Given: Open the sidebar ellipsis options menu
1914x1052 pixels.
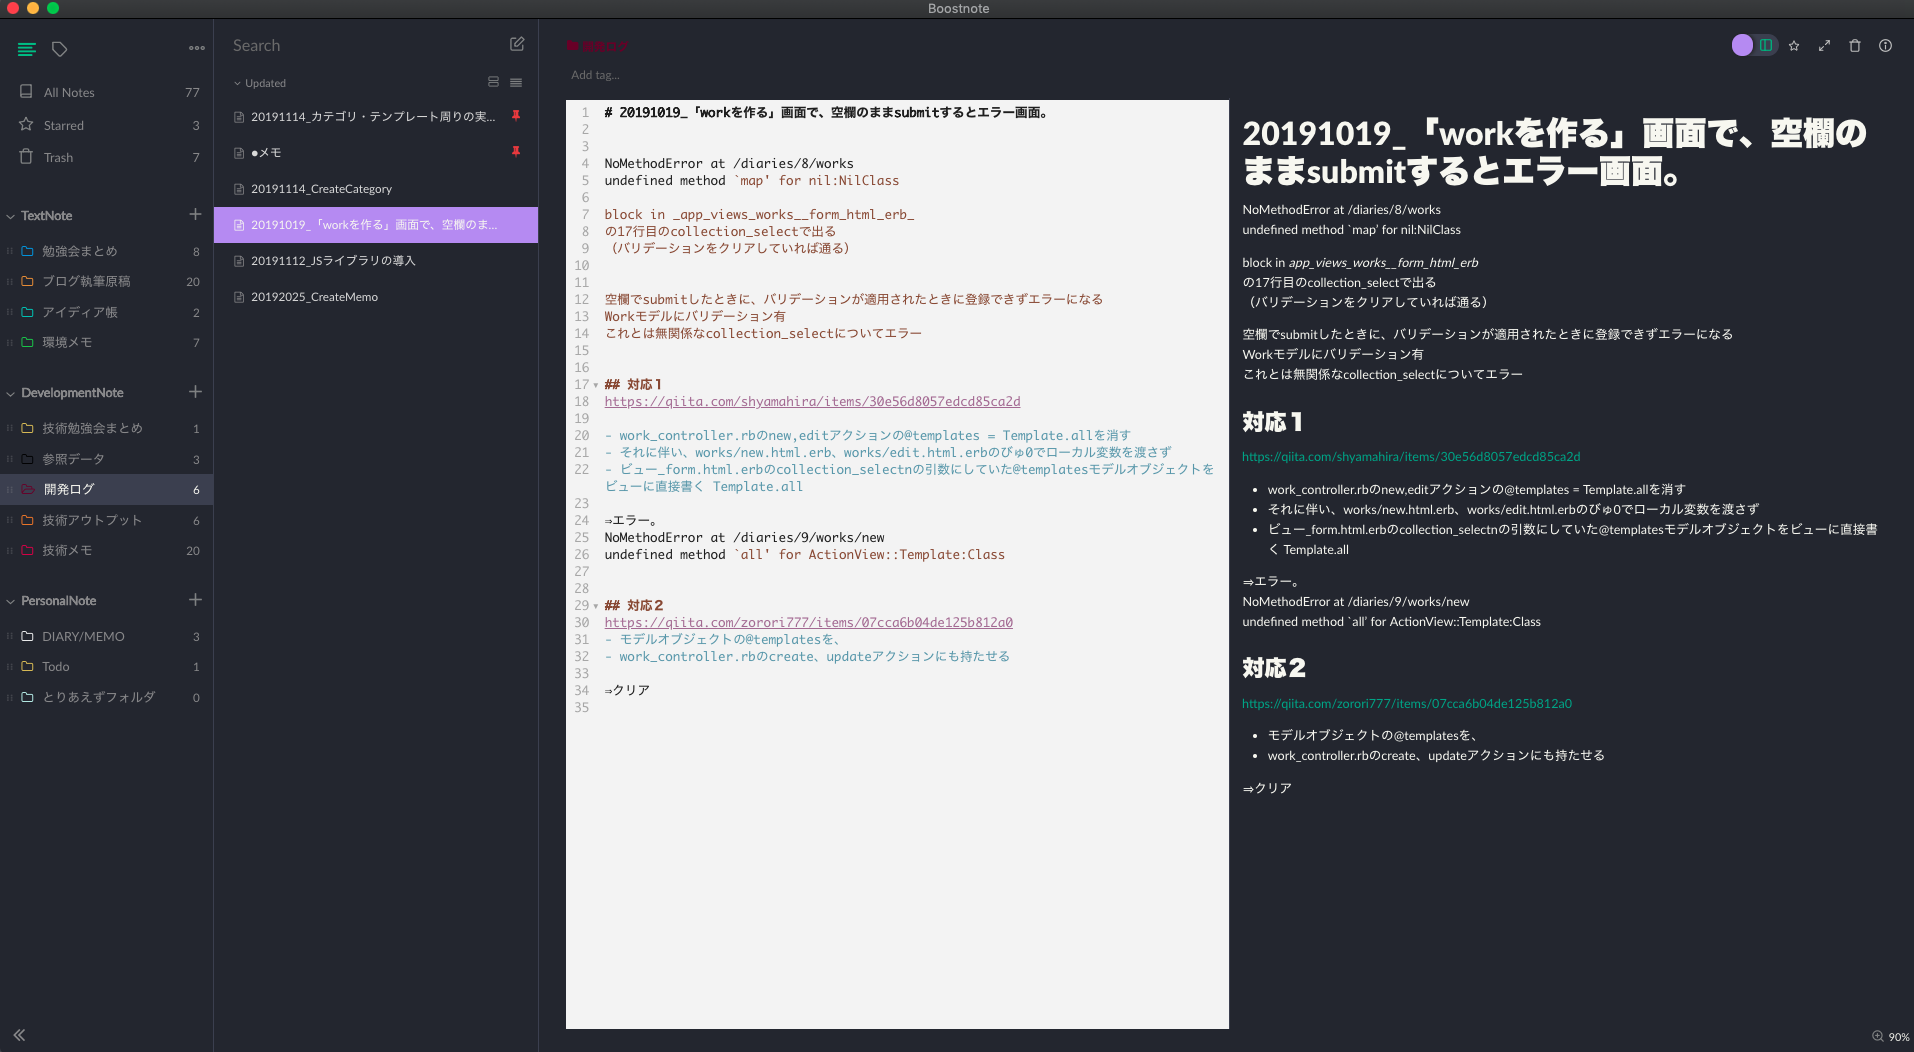Looking at the screenshot, I should tap(196, 48).
